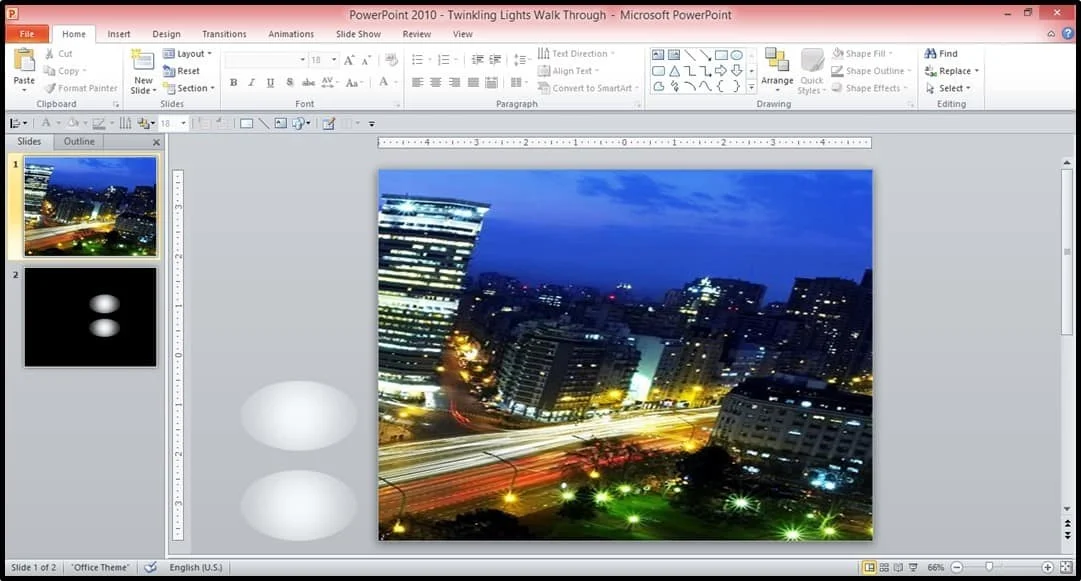Decrease the list indent level
The height and width of the screenshot is (581, 1081).
click(x=477, y=60)
